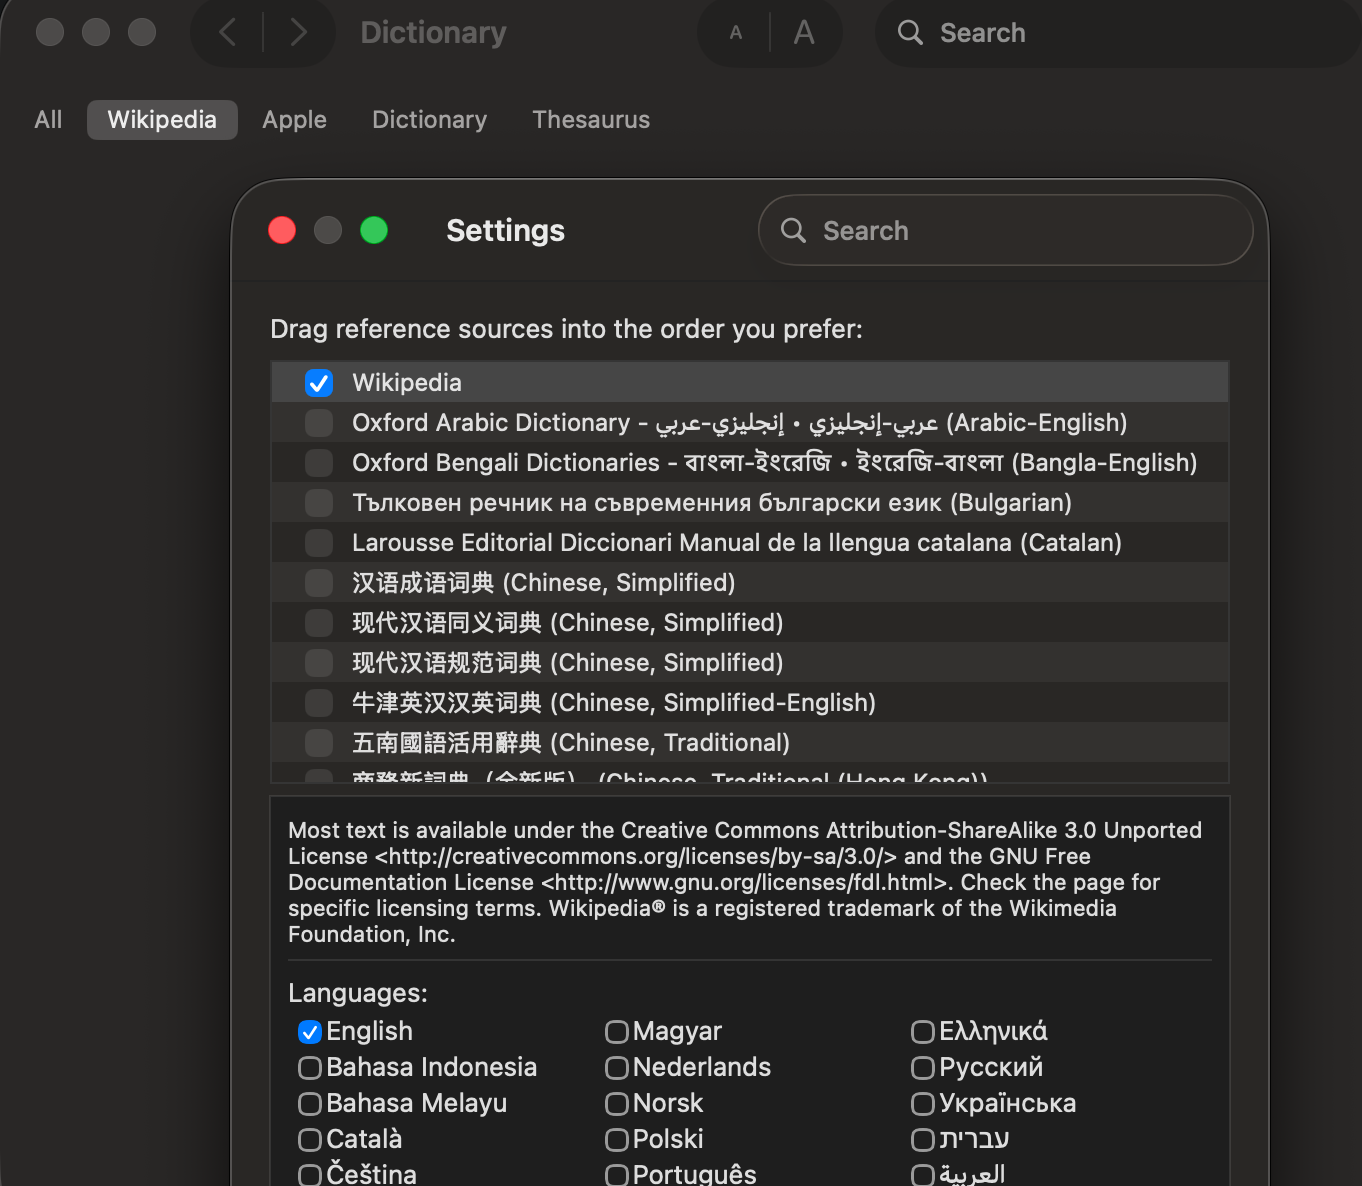This screenshot has width=1362, height=1186.
Task: Select the 现代汉语同义词典 row text
Action: (568, 623)
